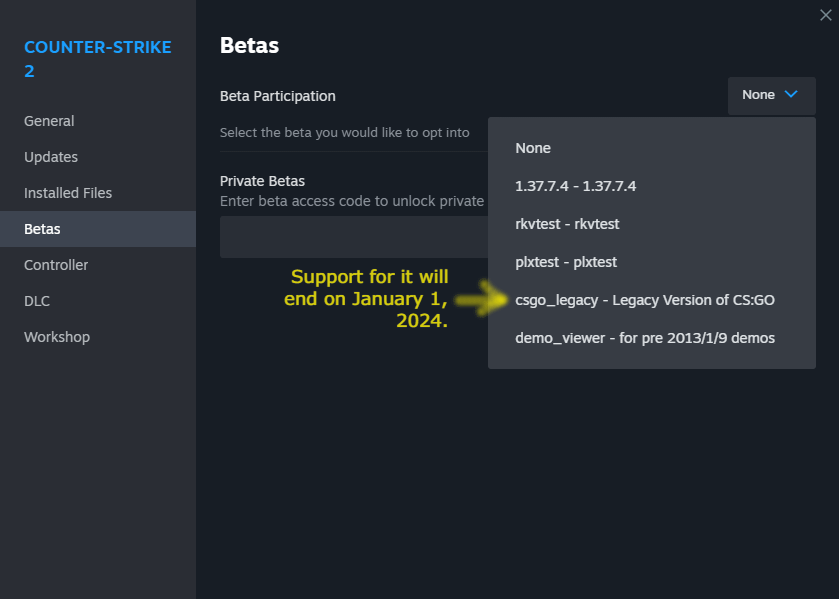Viewport: 839px width, 599px height.
Task: Select the Betas sidebar item
Action: 42,229
